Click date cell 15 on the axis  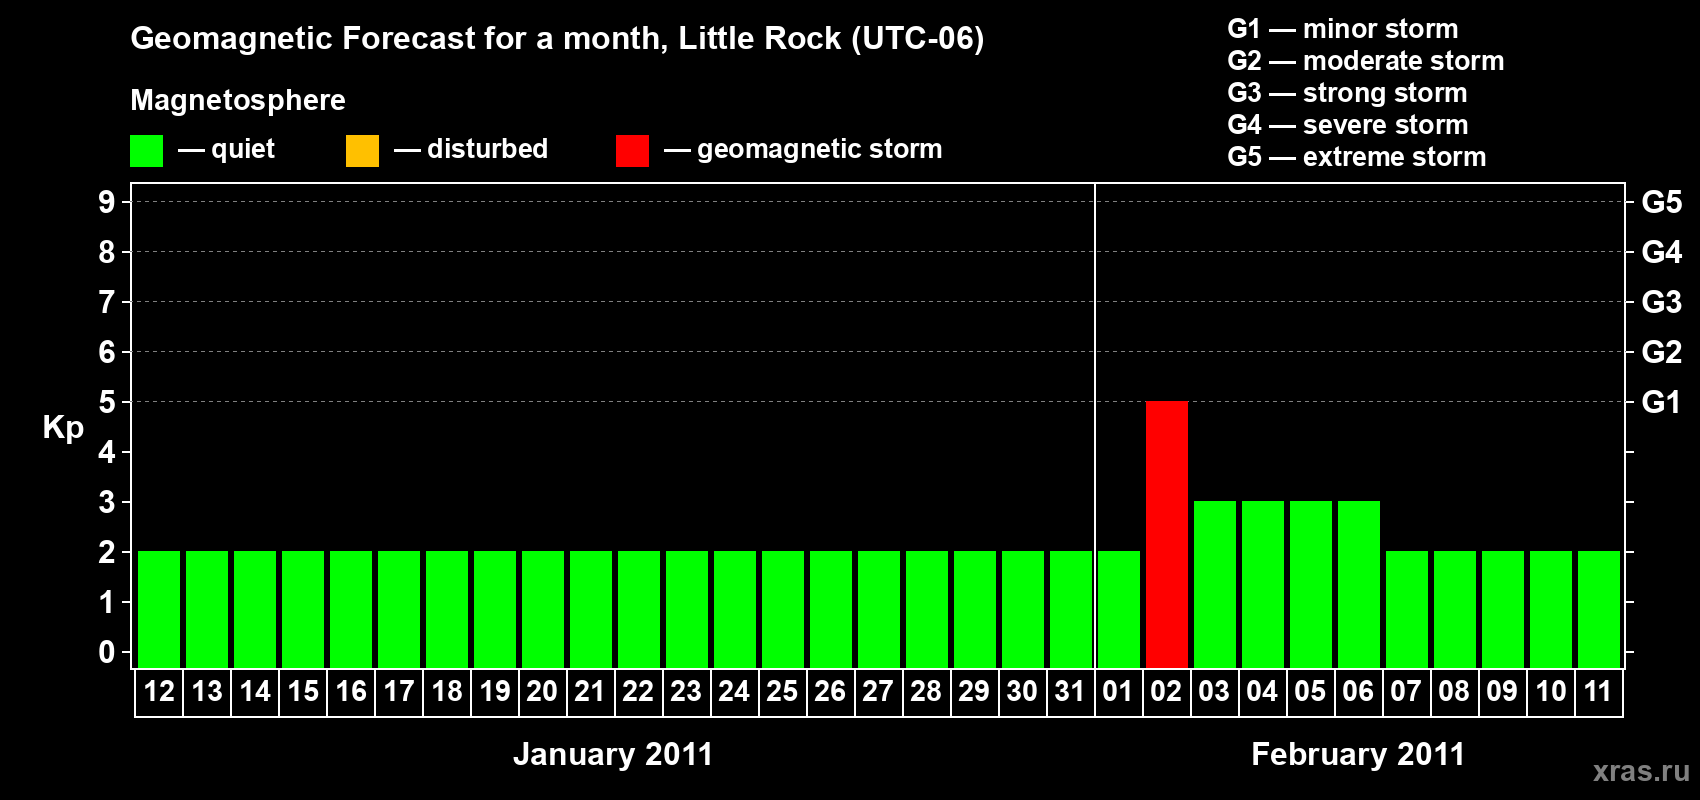click(303, 692)
